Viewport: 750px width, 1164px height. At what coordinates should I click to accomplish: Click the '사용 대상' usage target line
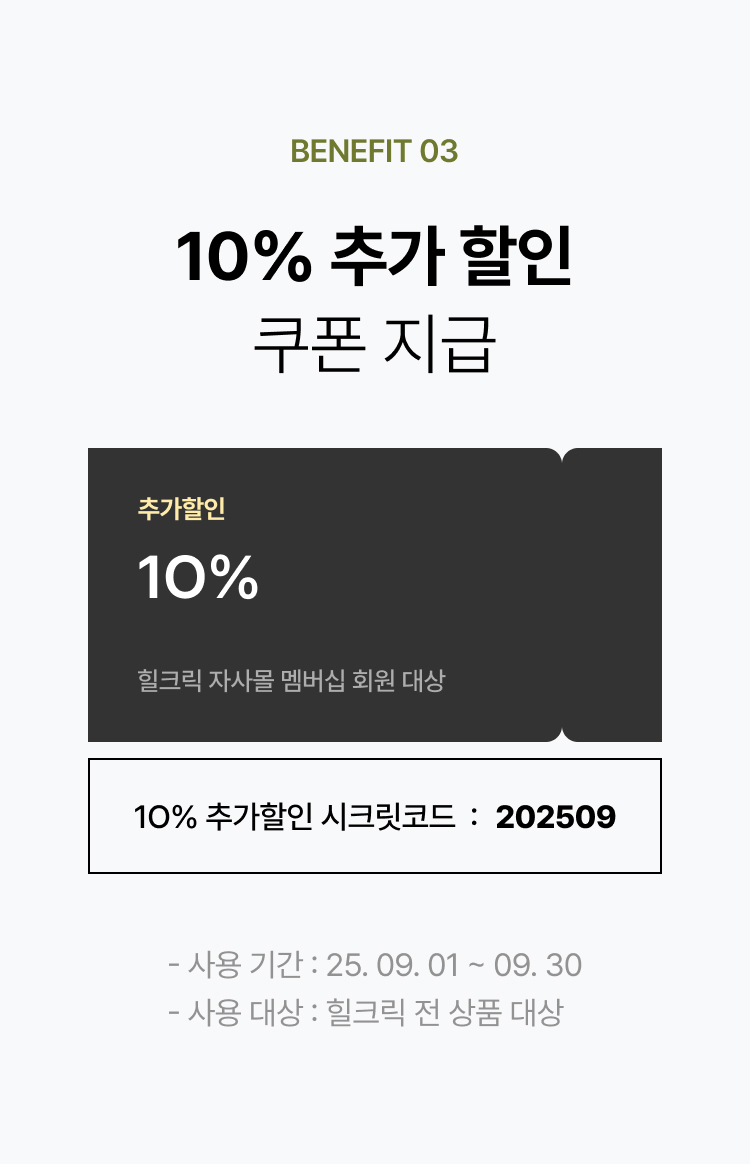tap(365, 1012)
